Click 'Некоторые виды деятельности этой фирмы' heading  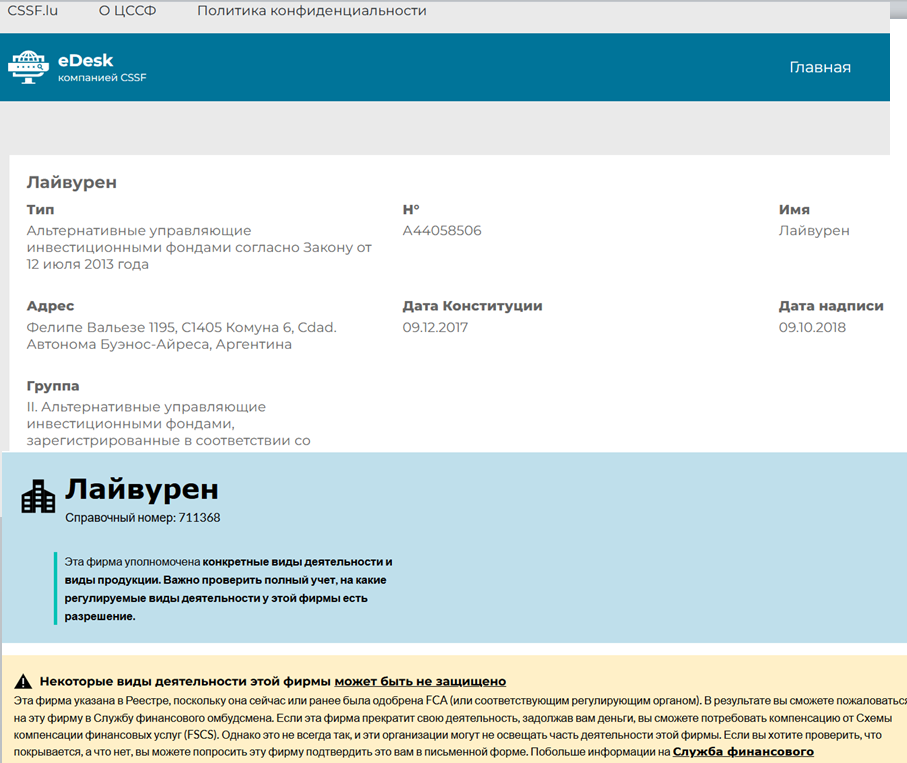(x=185, y=681)
